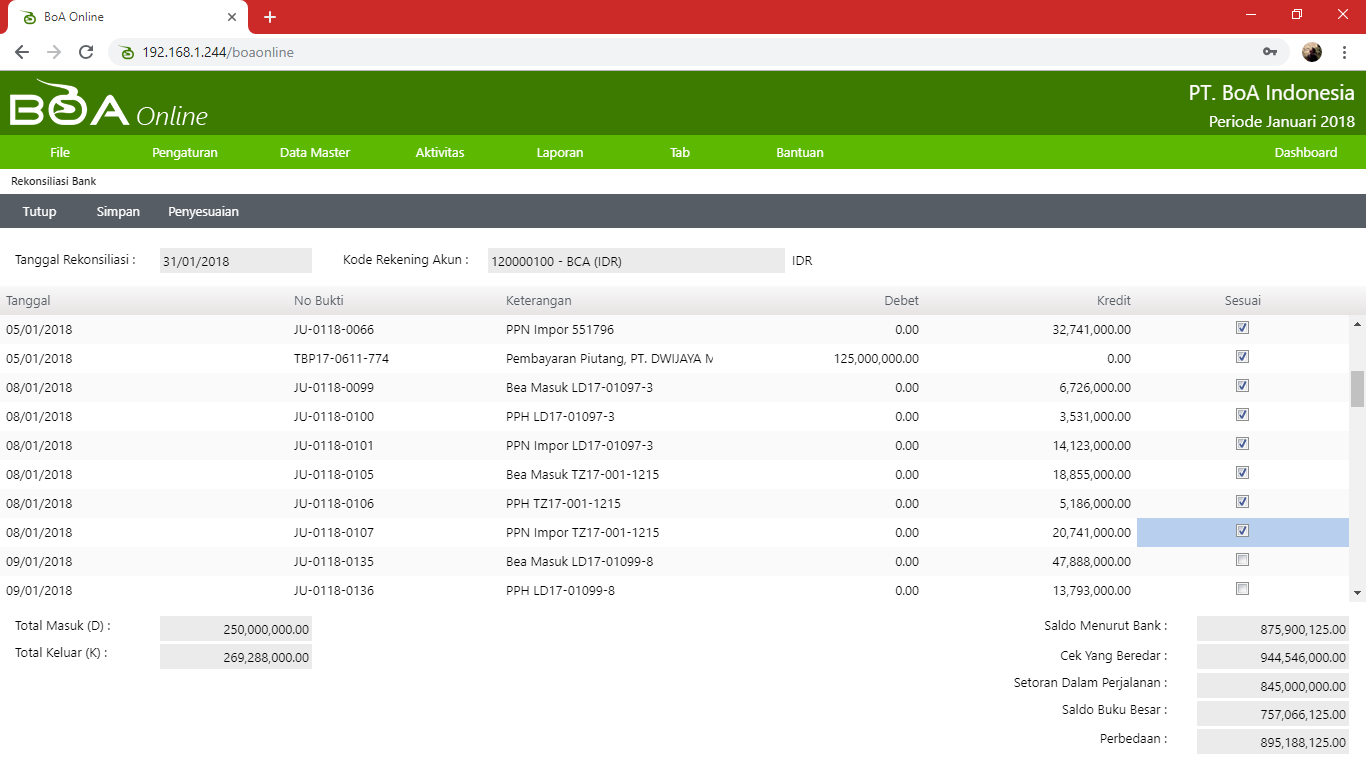Click the Tanggal Rekonsiliasi date field
Image resolution: width=1366 pixels, height=766 pixels.
[x=235, y=261]
